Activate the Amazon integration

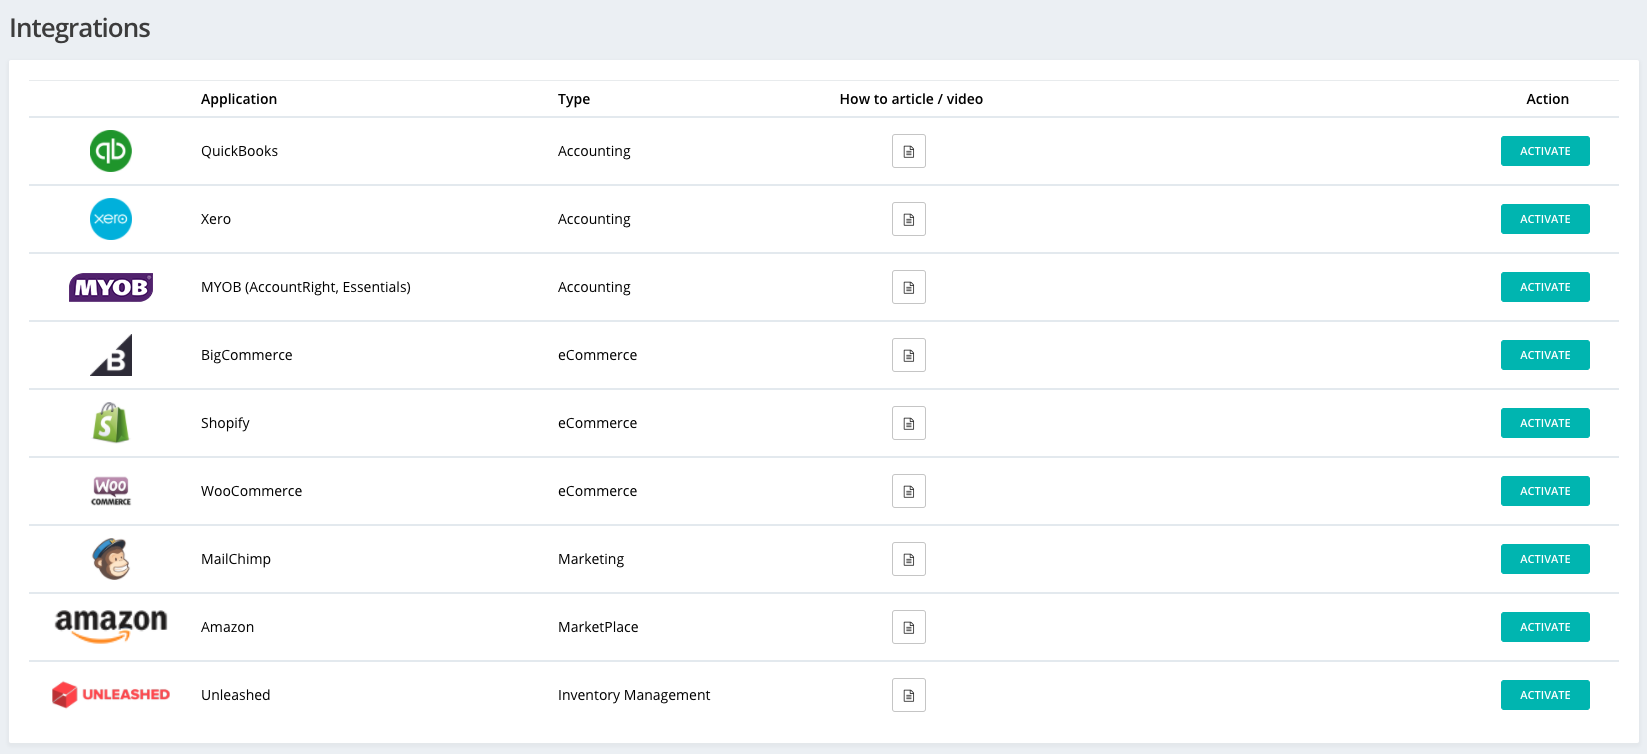[1544, 627]
